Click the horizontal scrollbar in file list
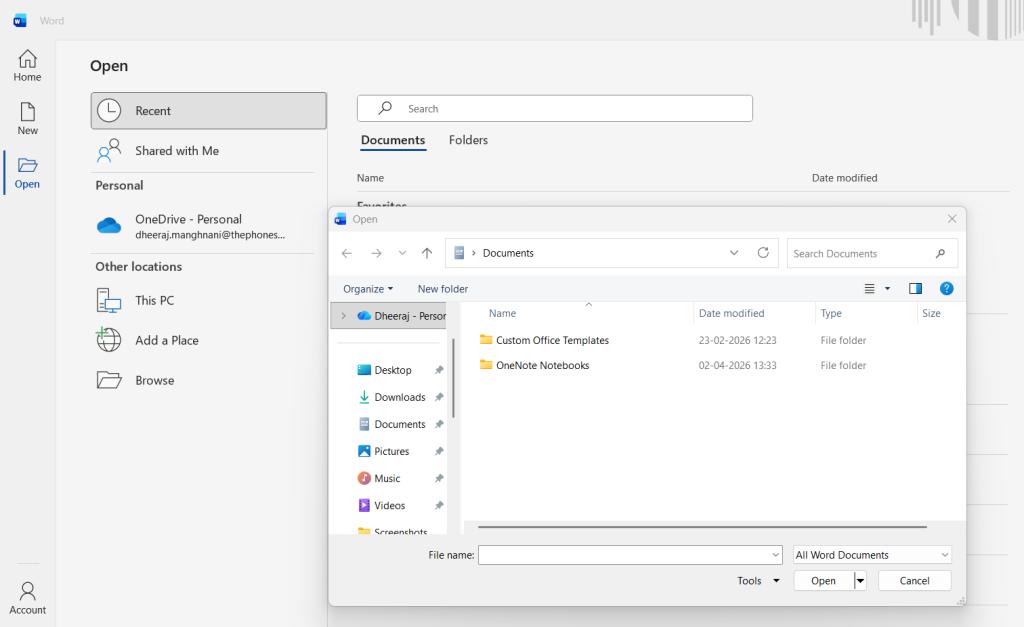 (x=702, y=526)
